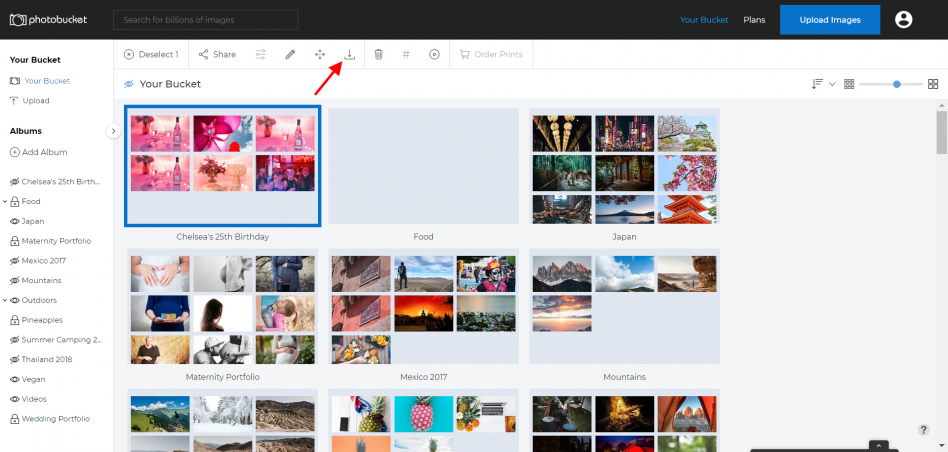Open Vegan album in sidebar
This screenshot has width=948, height=452.
click(33, 379)
